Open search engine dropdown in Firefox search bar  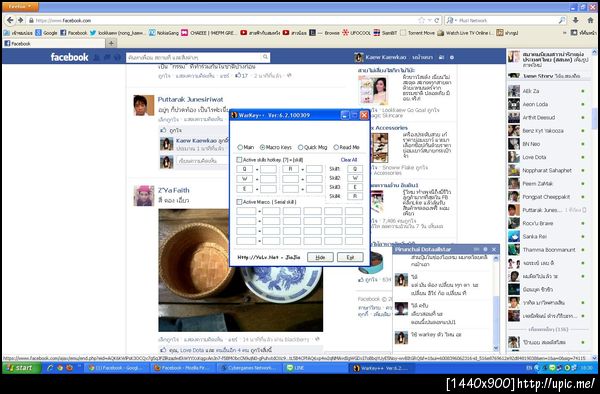coord(451,20)
